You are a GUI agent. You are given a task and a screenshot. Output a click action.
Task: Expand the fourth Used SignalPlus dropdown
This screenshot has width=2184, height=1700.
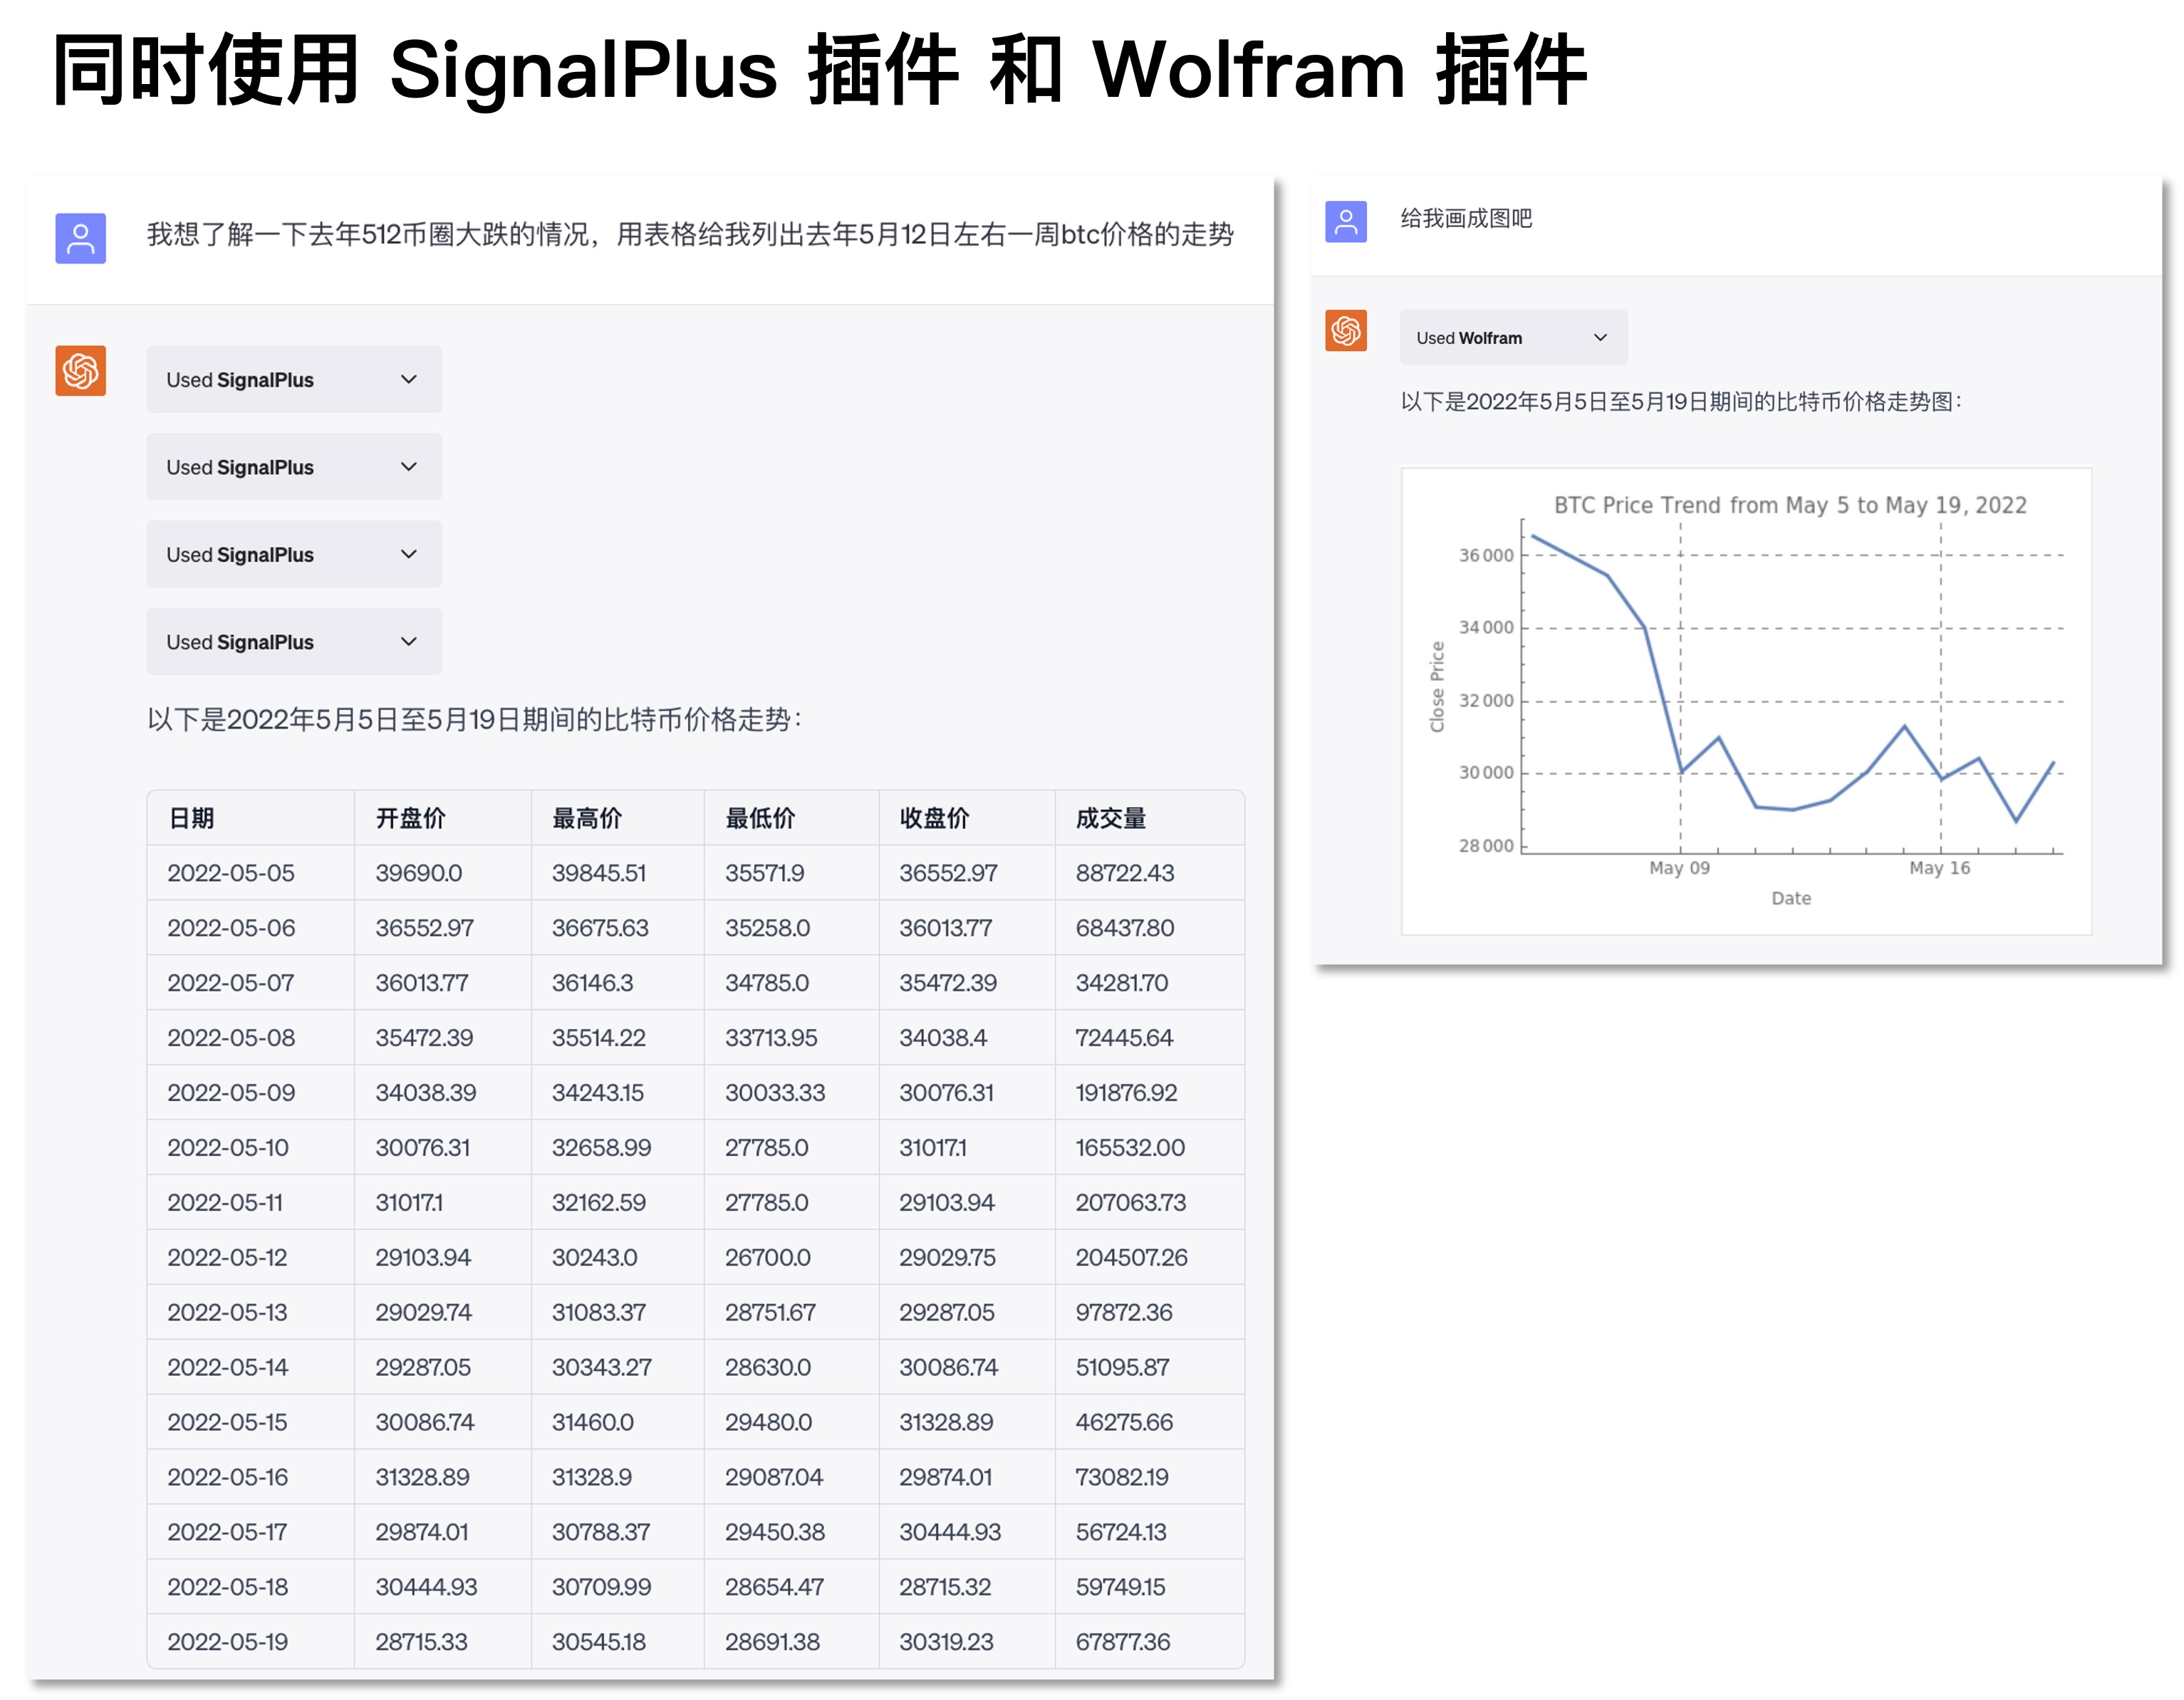pos(294,642)
